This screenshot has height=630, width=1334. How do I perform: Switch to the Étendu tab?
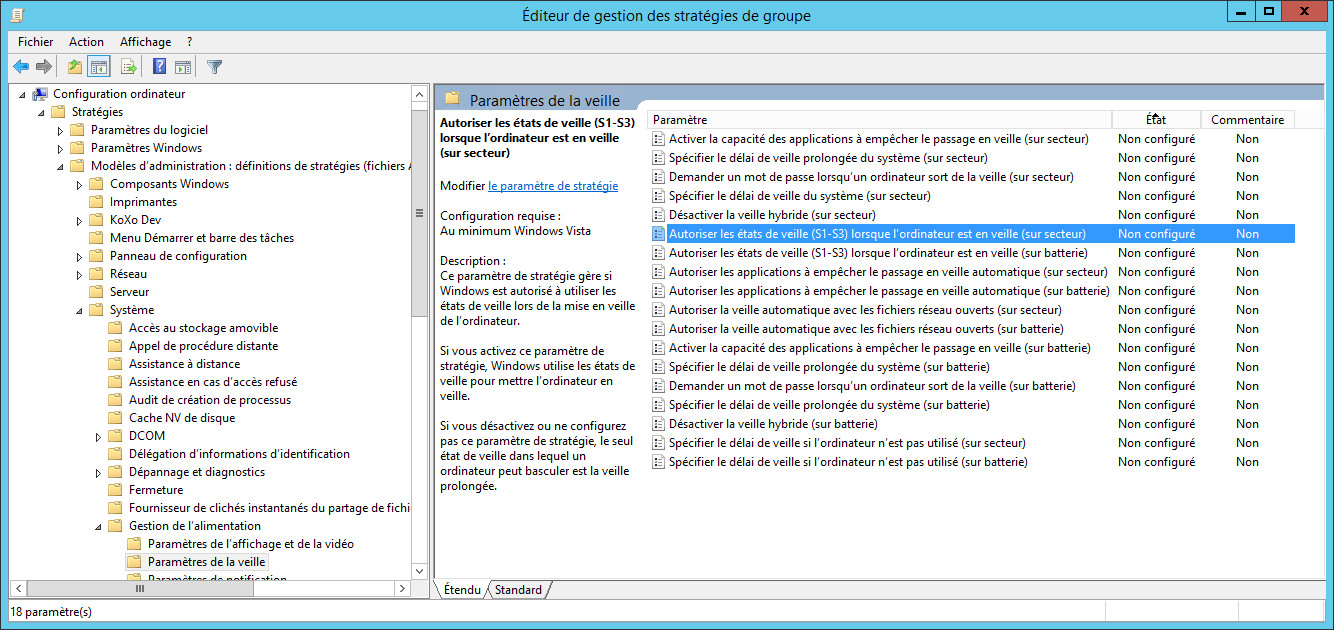point(463,590)
